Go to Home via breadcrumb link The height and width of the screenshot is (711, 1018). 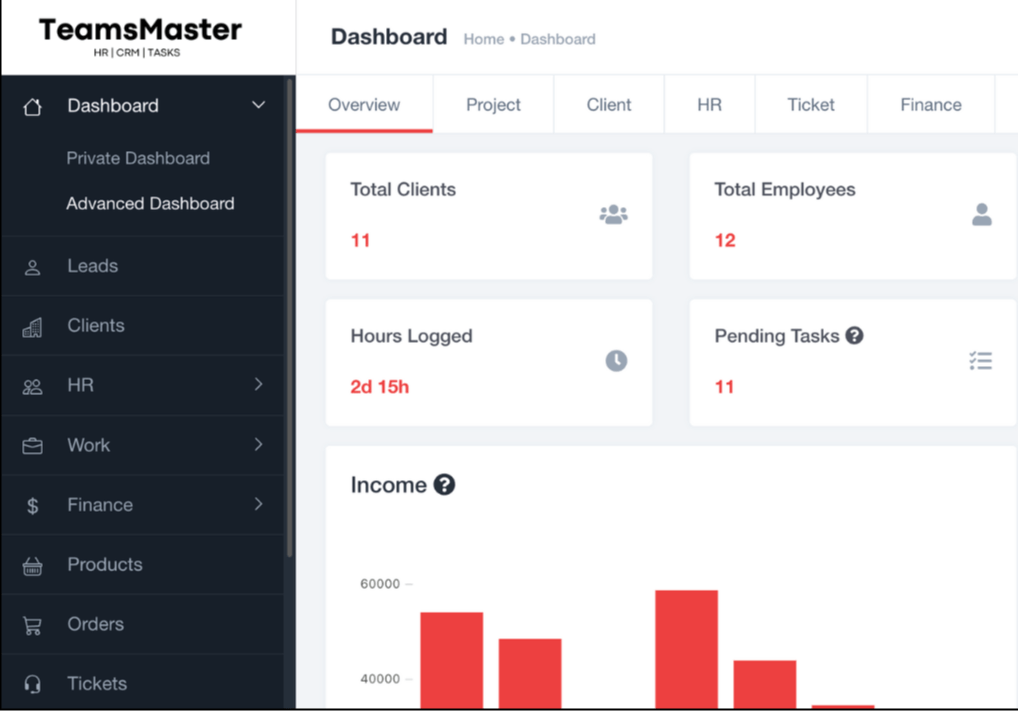(483, 39)
